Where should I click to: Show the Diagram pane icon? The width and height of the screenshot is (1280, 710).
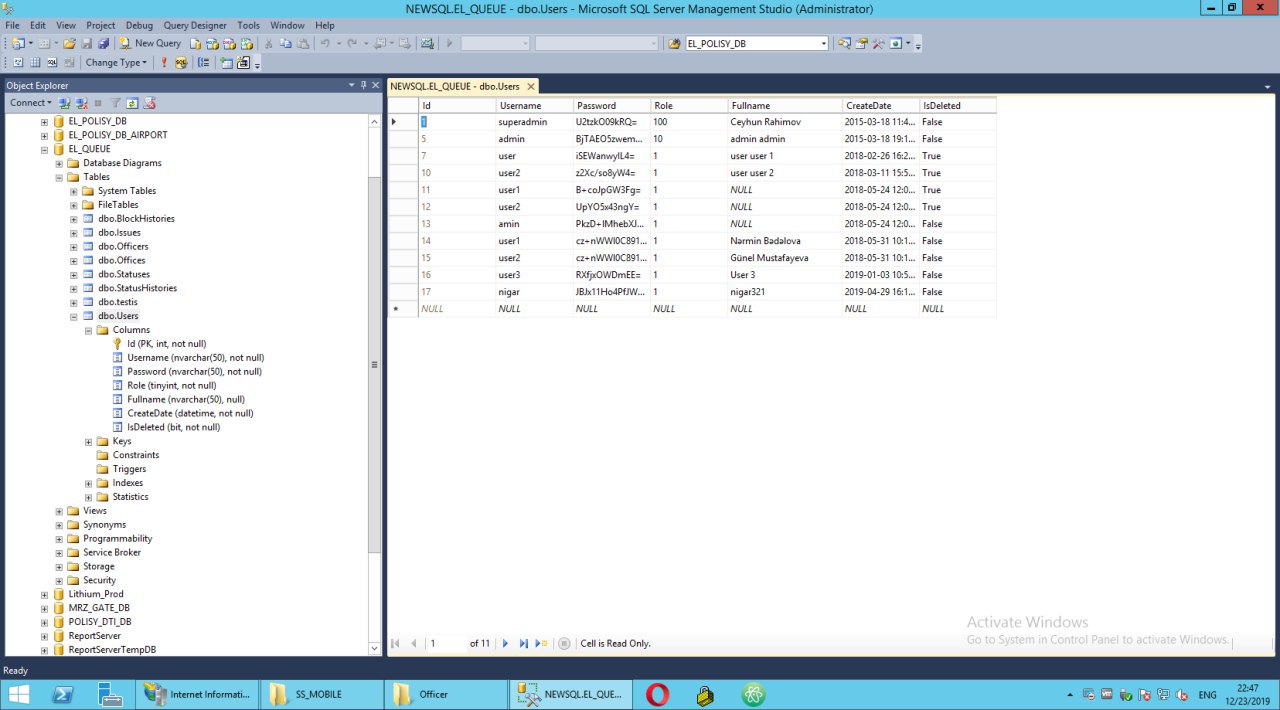18,62
